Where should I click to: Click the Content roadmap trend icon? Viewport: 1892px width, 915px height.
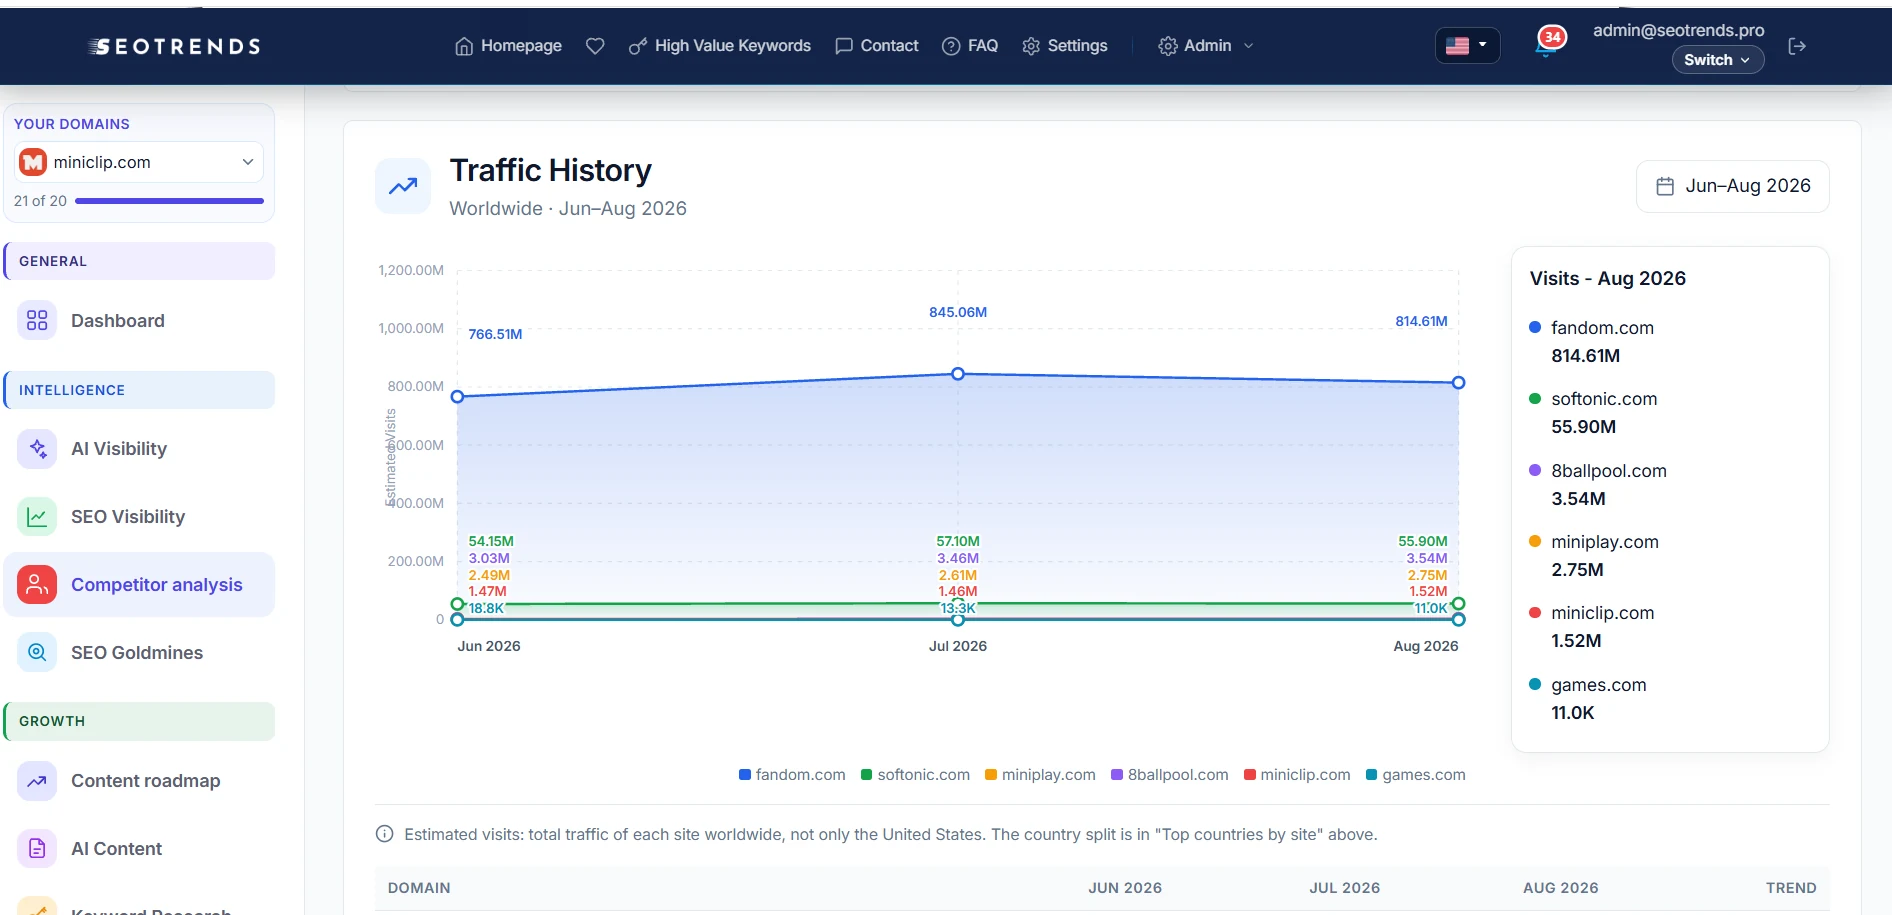point(37,781)
